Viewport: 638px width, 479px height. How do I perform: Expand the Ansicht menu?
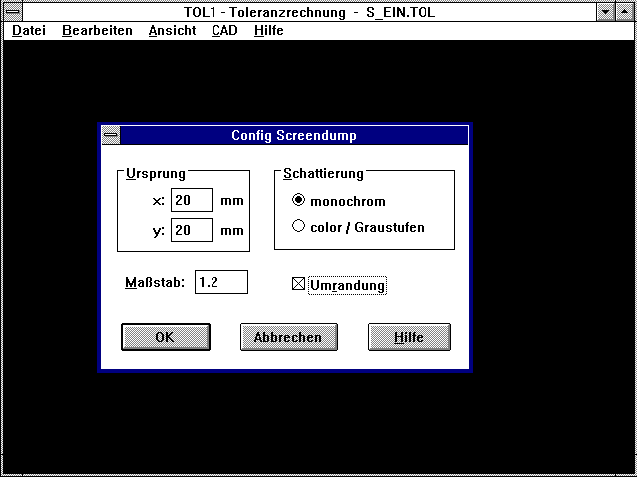[x=172, y=31]
